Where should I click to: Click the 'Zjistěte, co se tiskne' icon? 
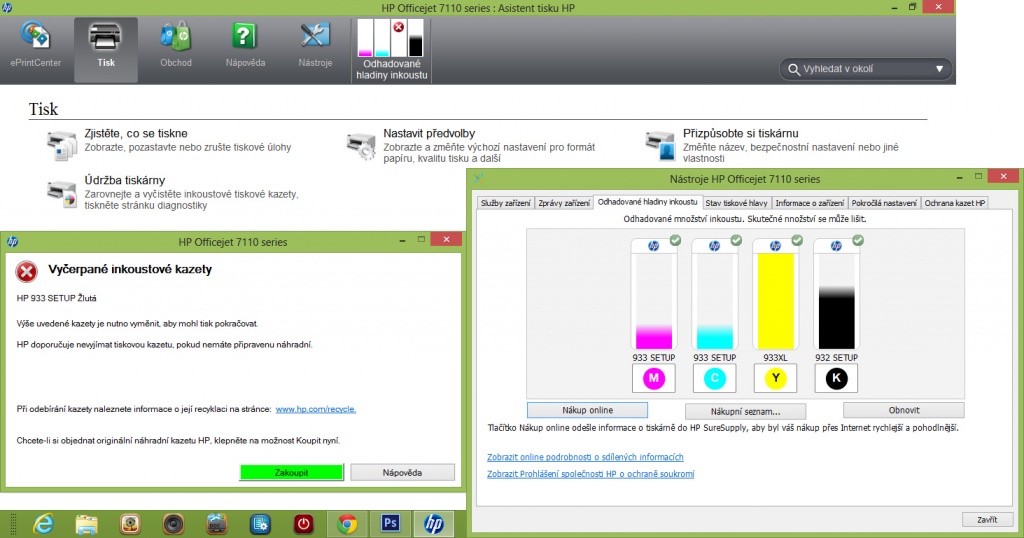coord(62,145)
